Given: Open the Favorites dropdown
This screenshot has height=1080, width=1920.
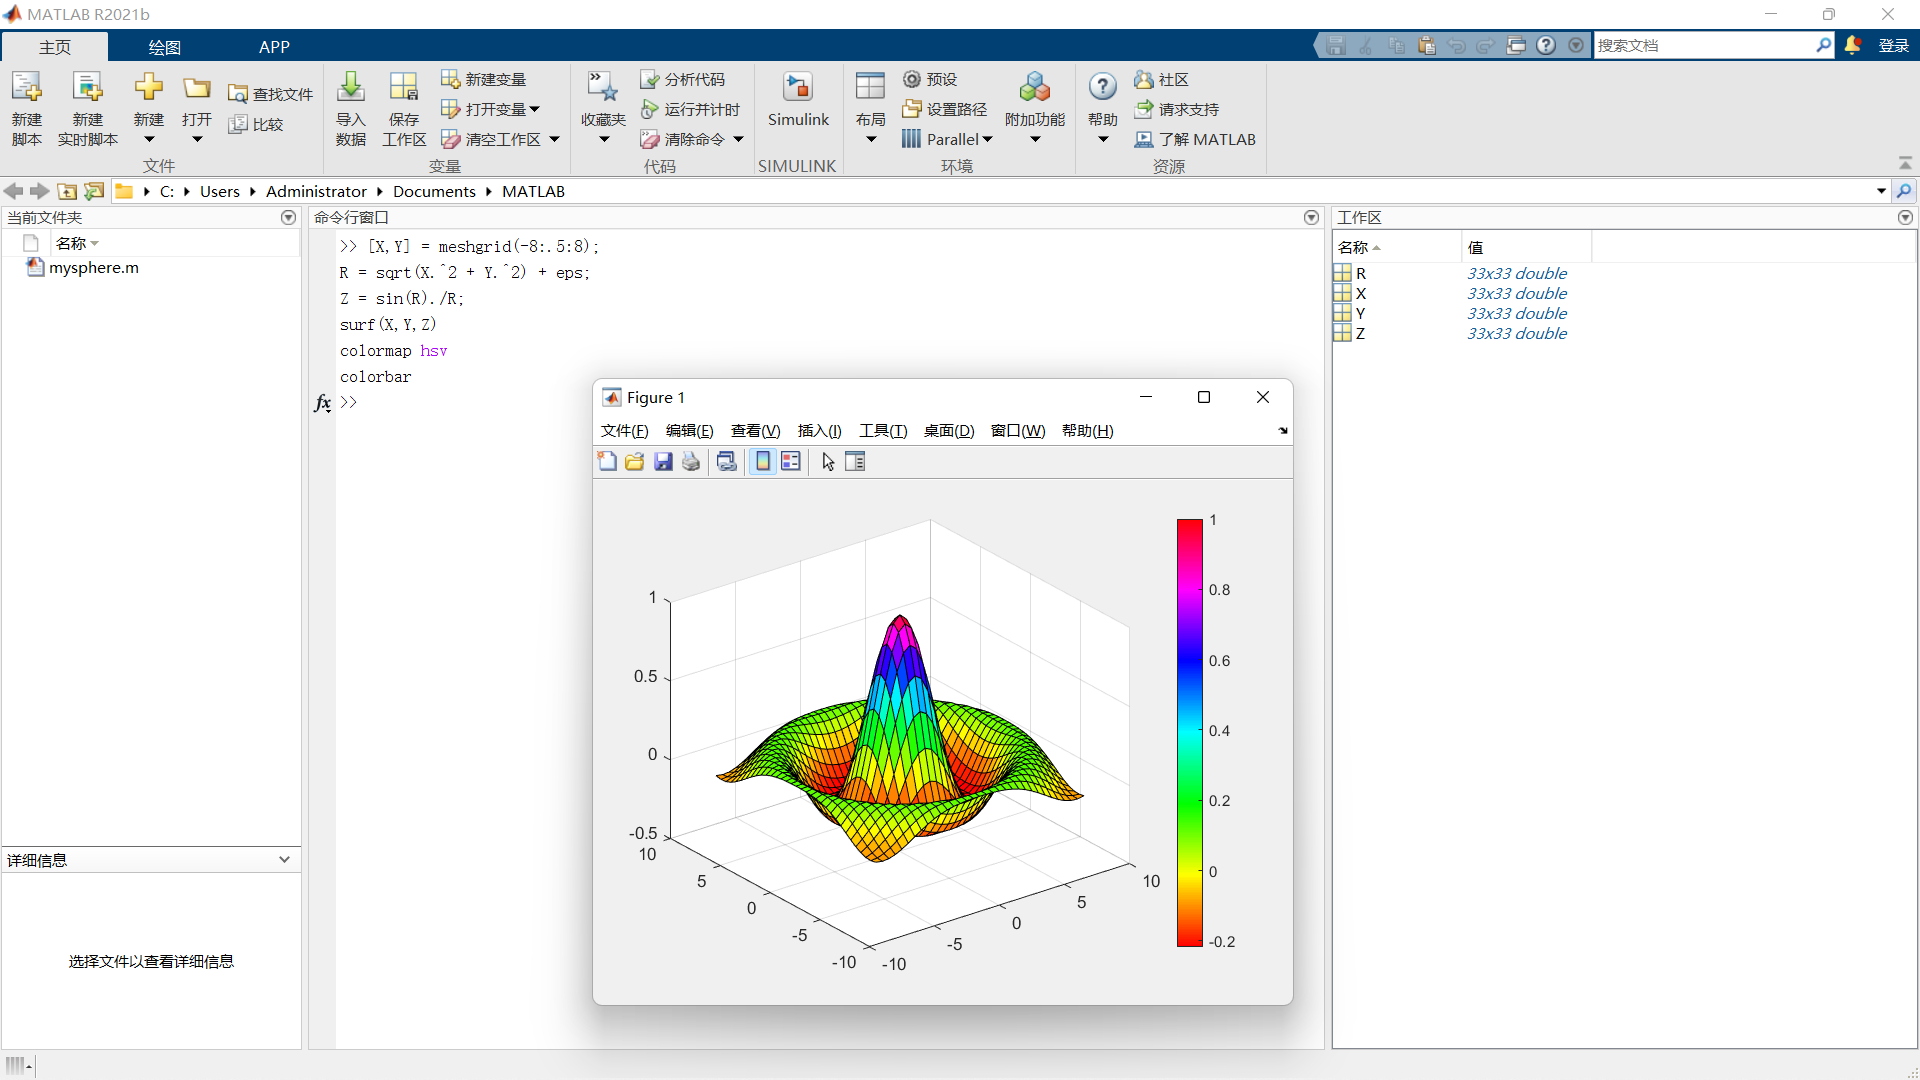Looking at the screenshot, I should (604, 139).
